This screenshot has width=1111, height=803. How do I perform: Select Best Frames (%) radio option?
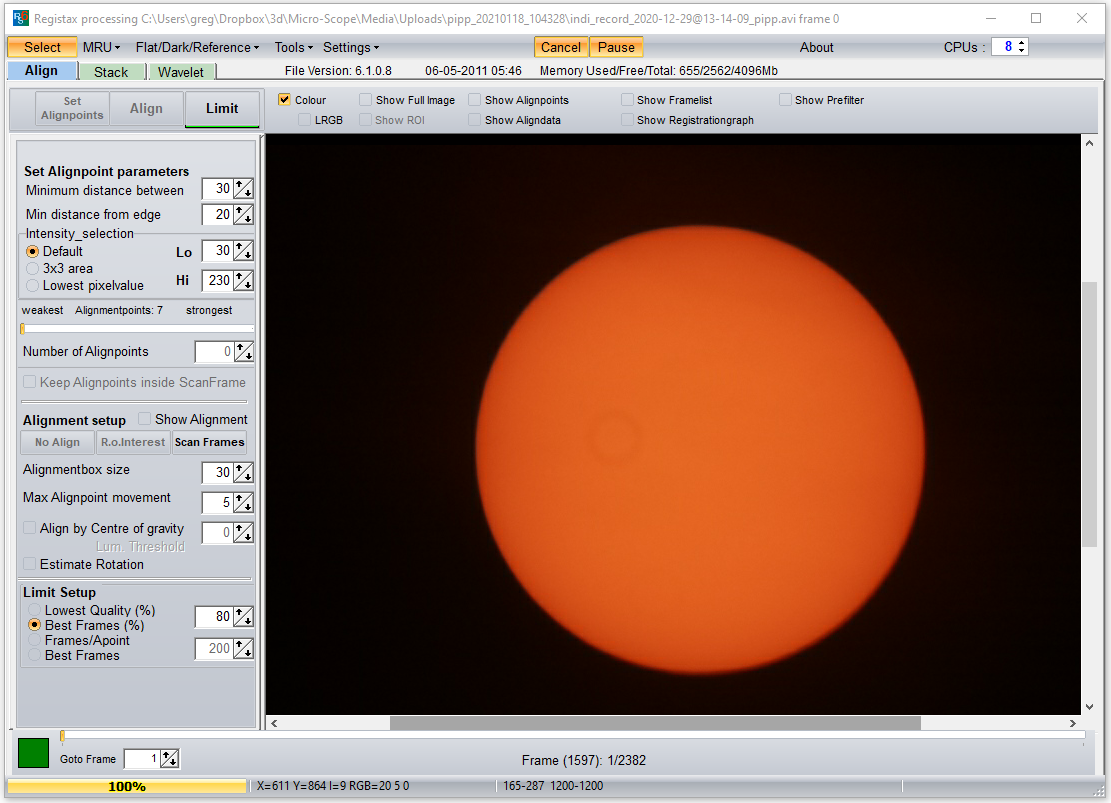pos(33,625)
